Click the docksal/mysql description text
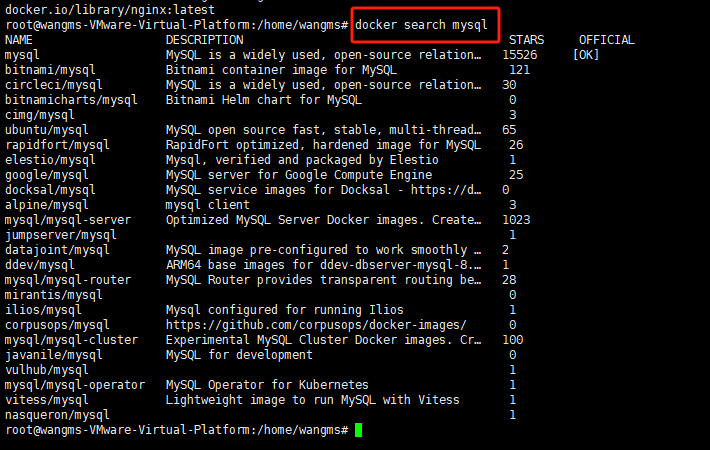 coord(323,190)
